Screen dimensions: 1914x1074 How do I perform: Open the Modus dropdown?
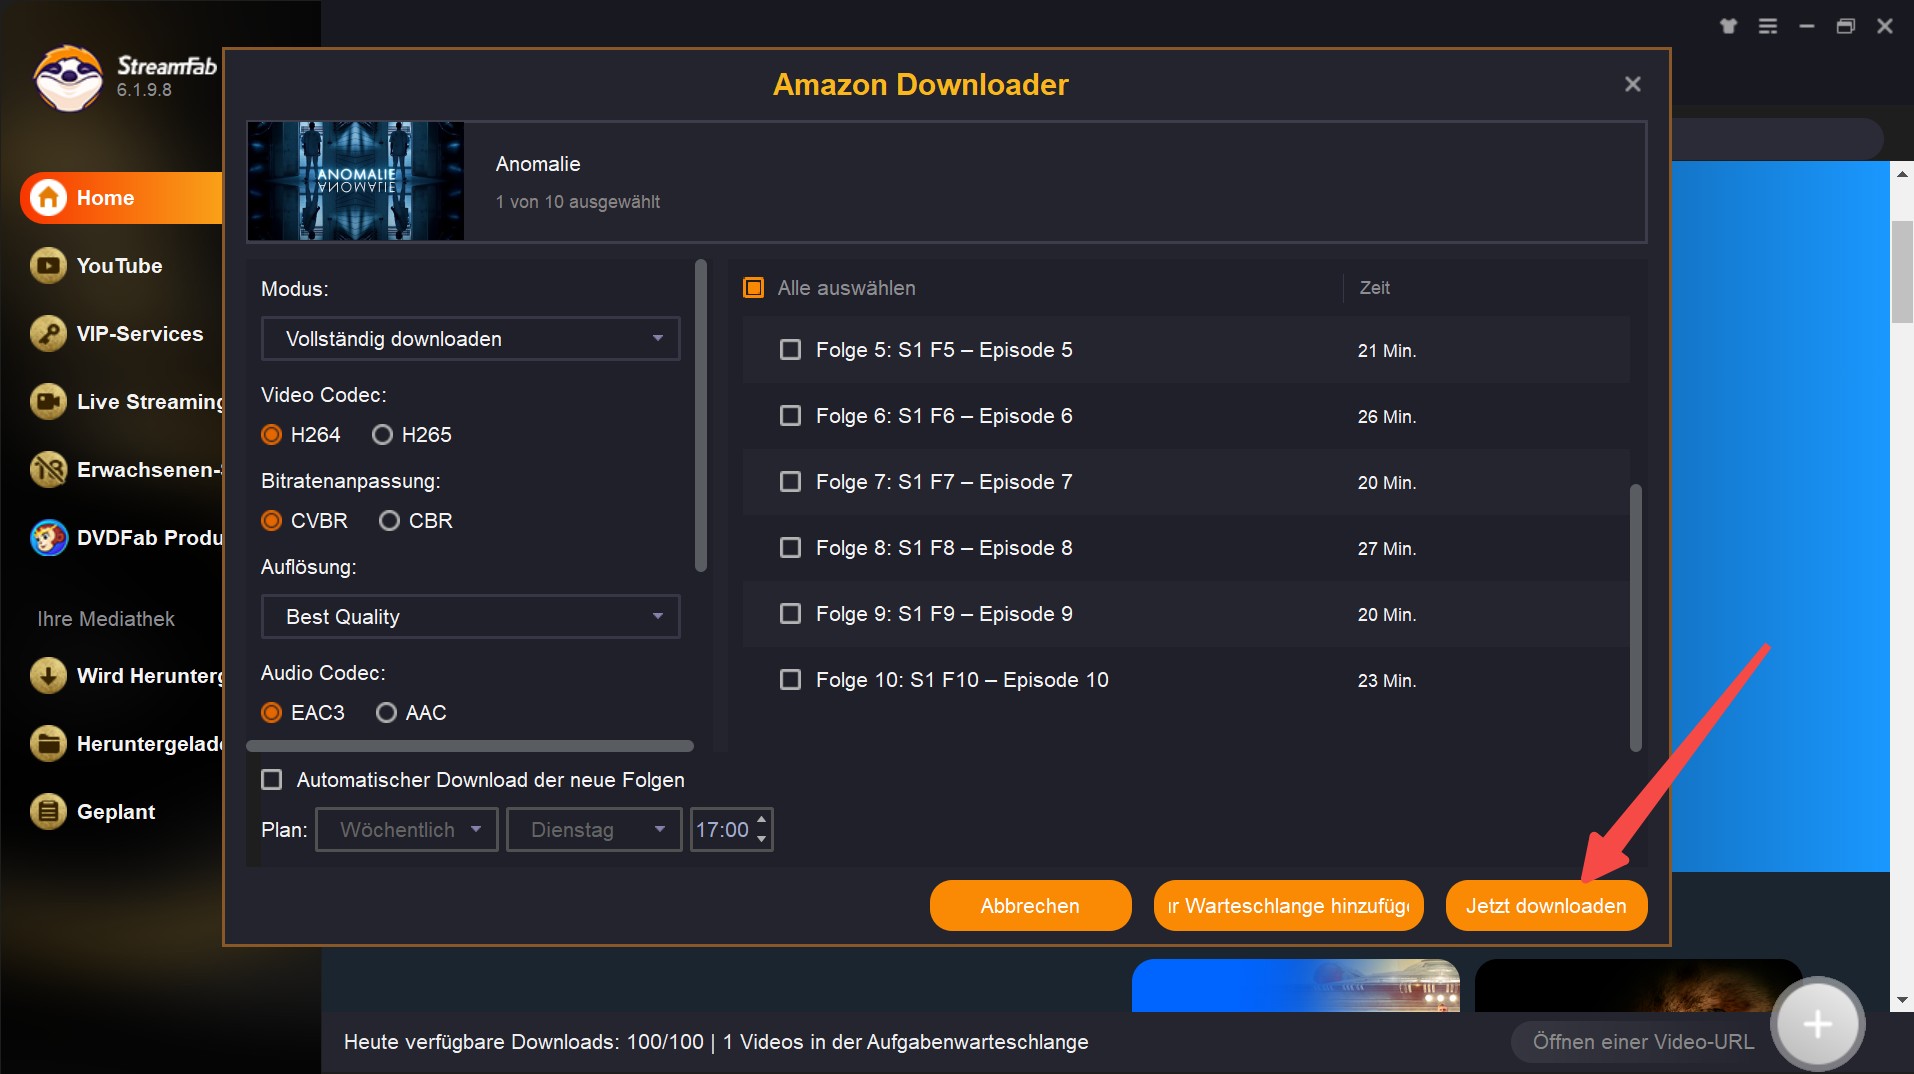pos(470,339)
